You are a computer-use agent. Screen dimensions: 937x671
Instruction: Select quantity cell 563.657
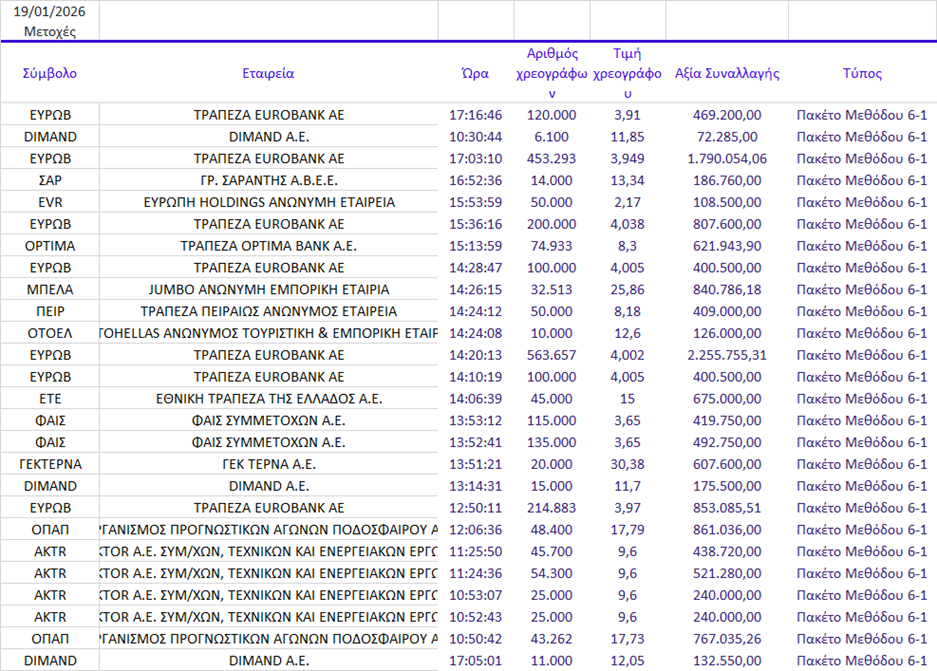click(552, 355)
